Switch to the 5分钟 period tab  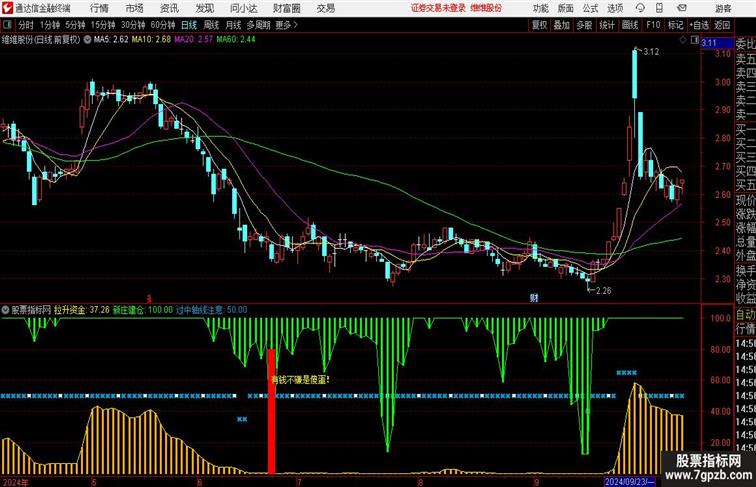pyautogui.click(x=75, y=25)
